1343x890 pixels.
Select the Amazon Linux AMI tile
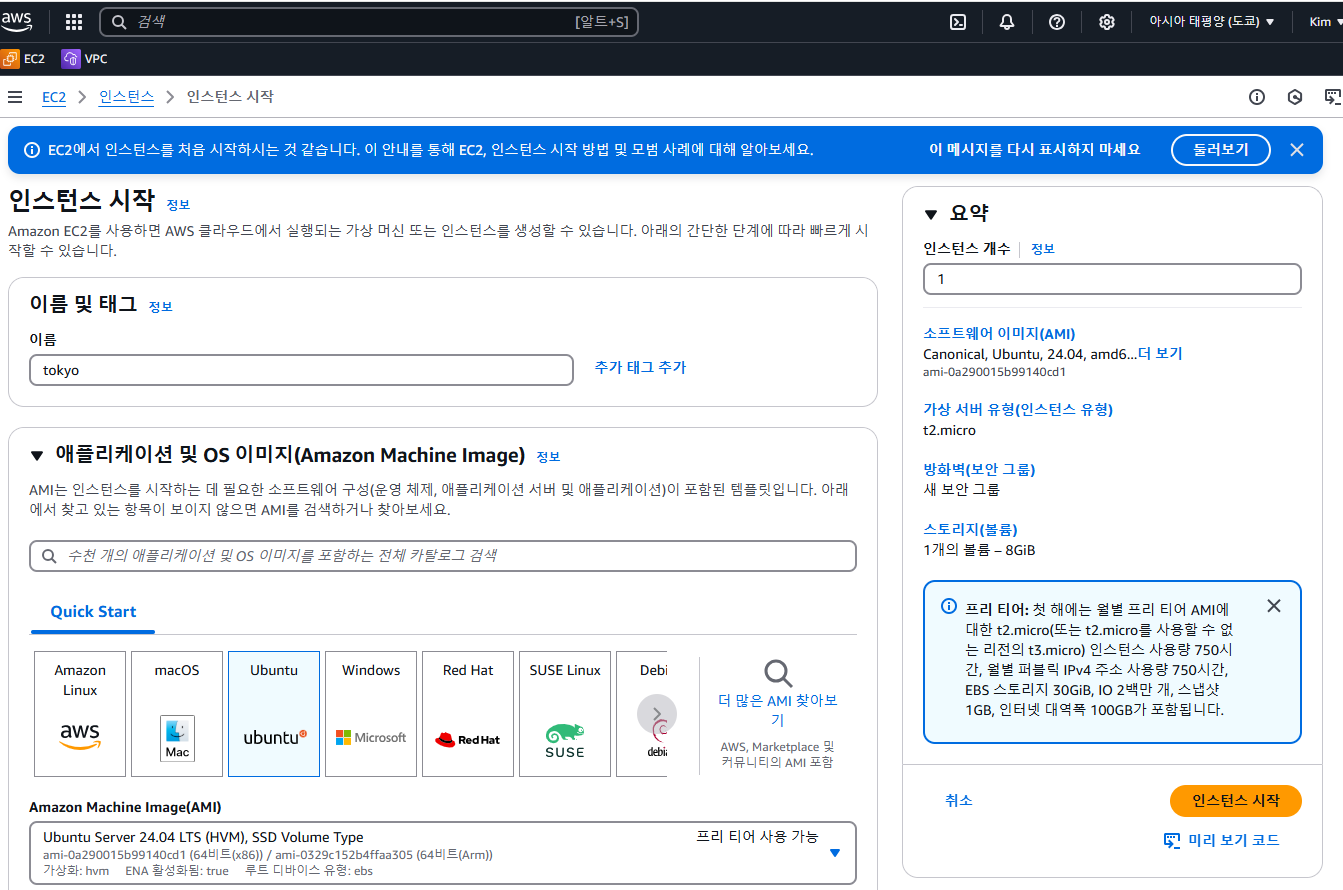[x=80, y=714]
